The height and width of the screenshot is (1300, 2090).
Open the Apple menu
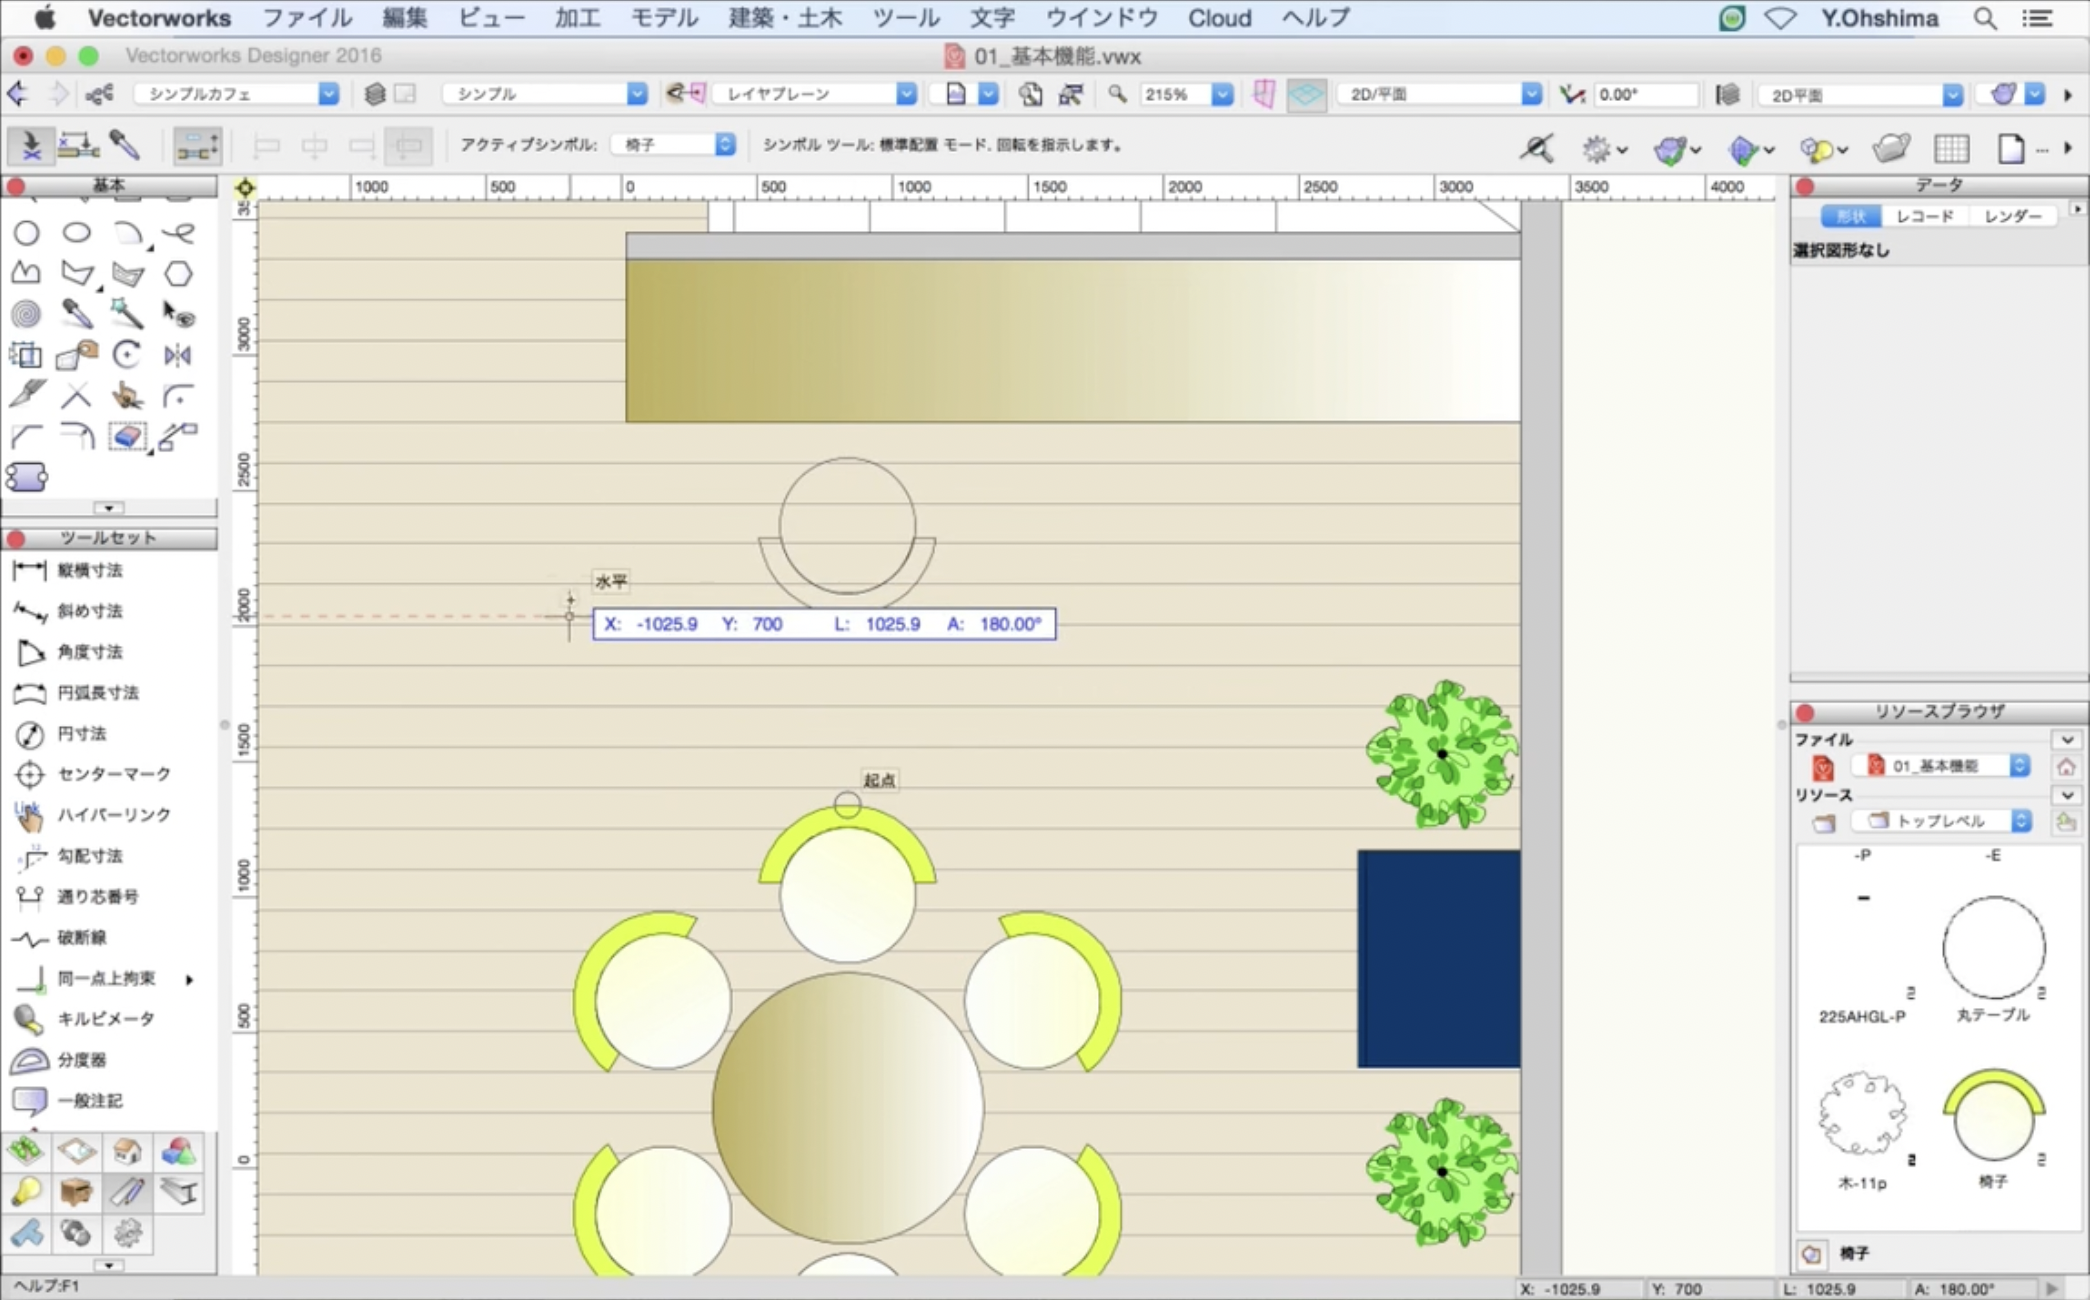coord(44,18)
